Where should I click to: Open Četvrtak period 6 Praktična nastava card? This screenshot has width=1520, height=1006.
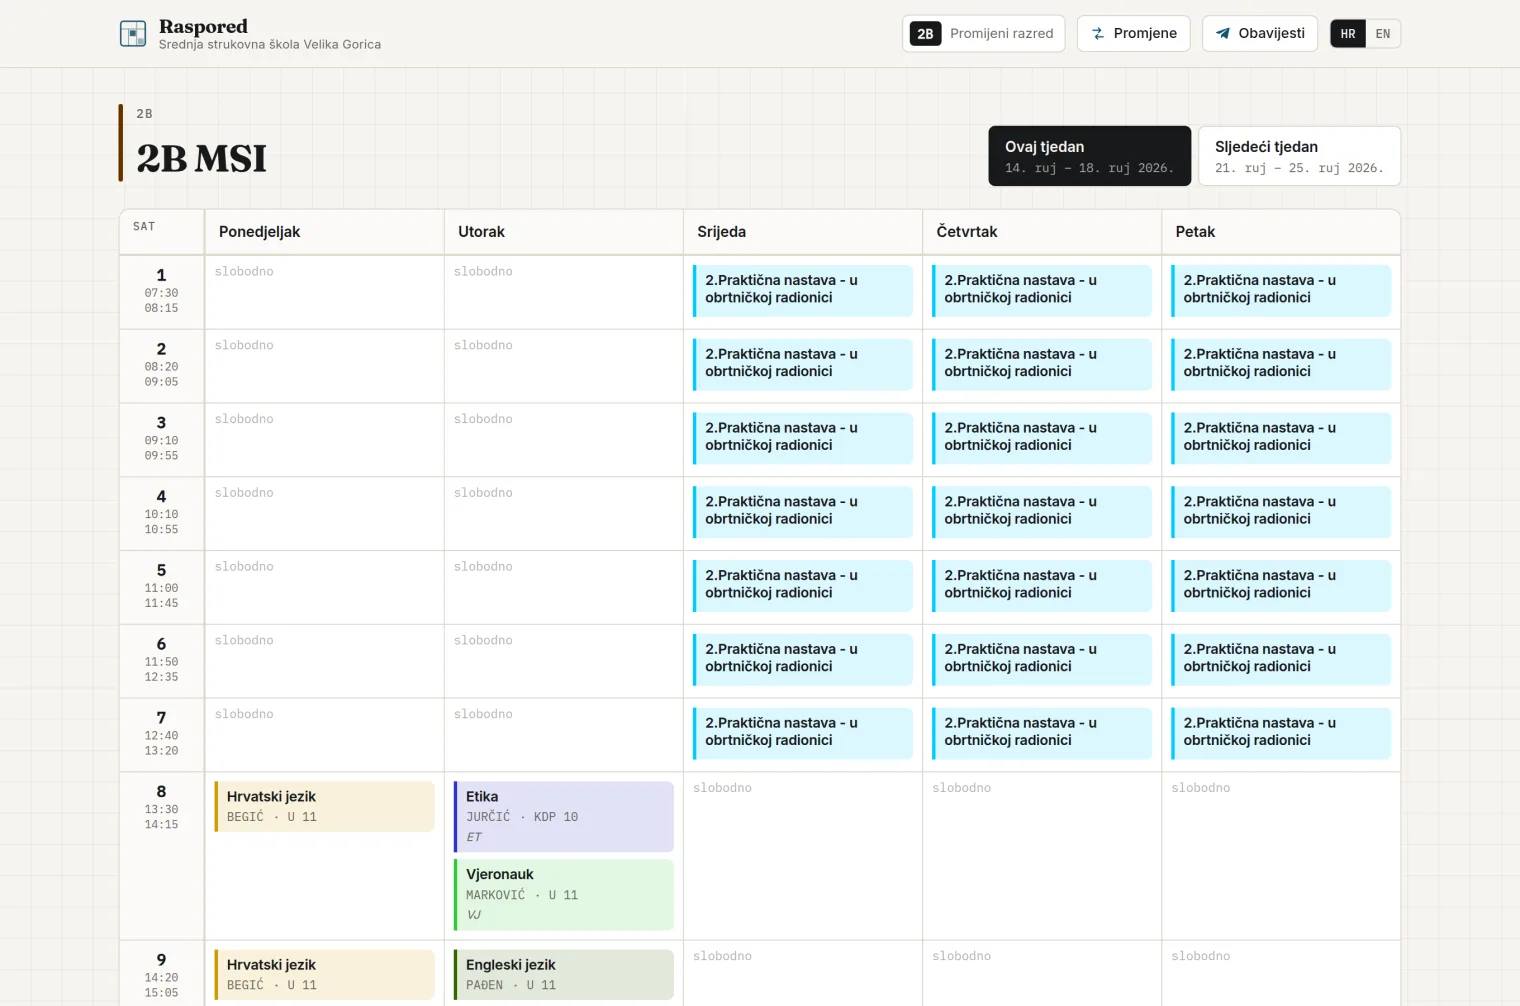(x=1041, y=659)
